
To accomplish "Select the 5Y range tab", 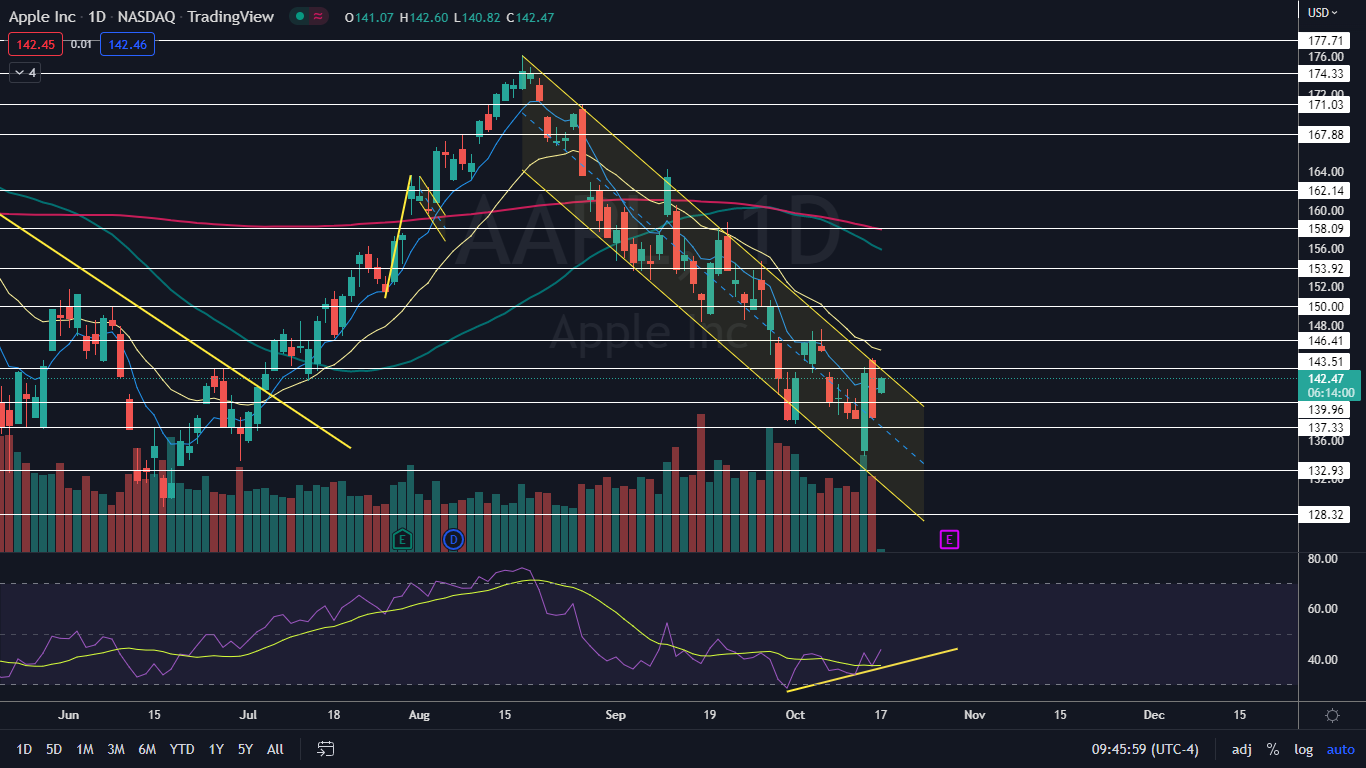I will point(245,749).
